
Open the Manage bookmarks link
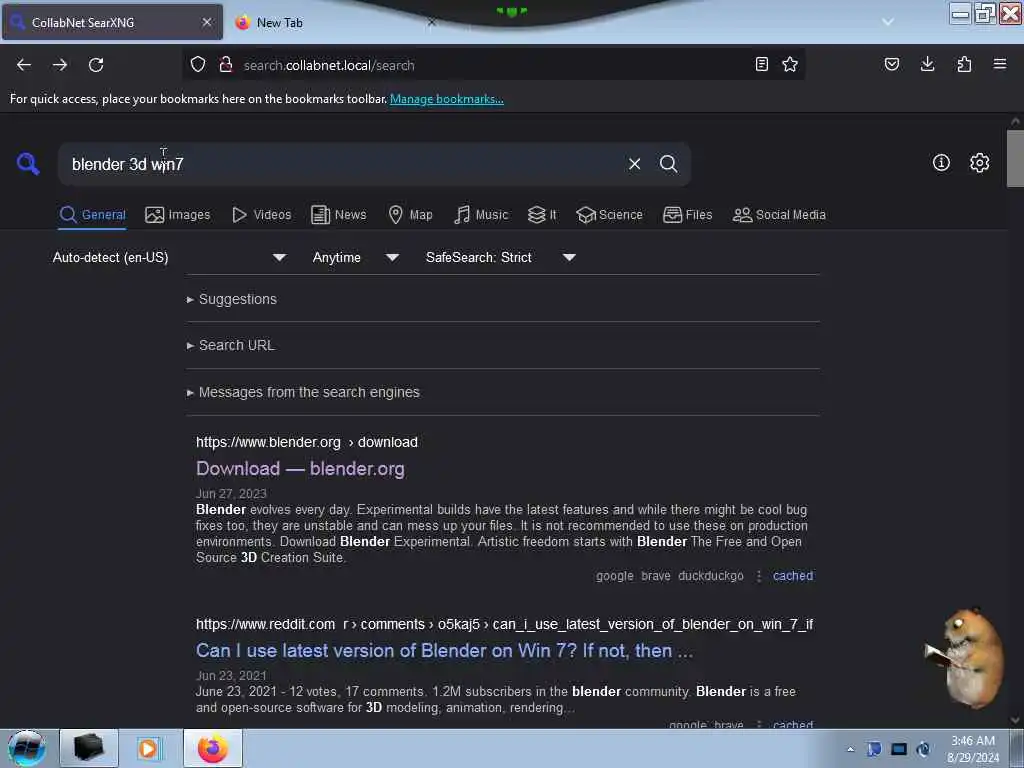(447, 99)
